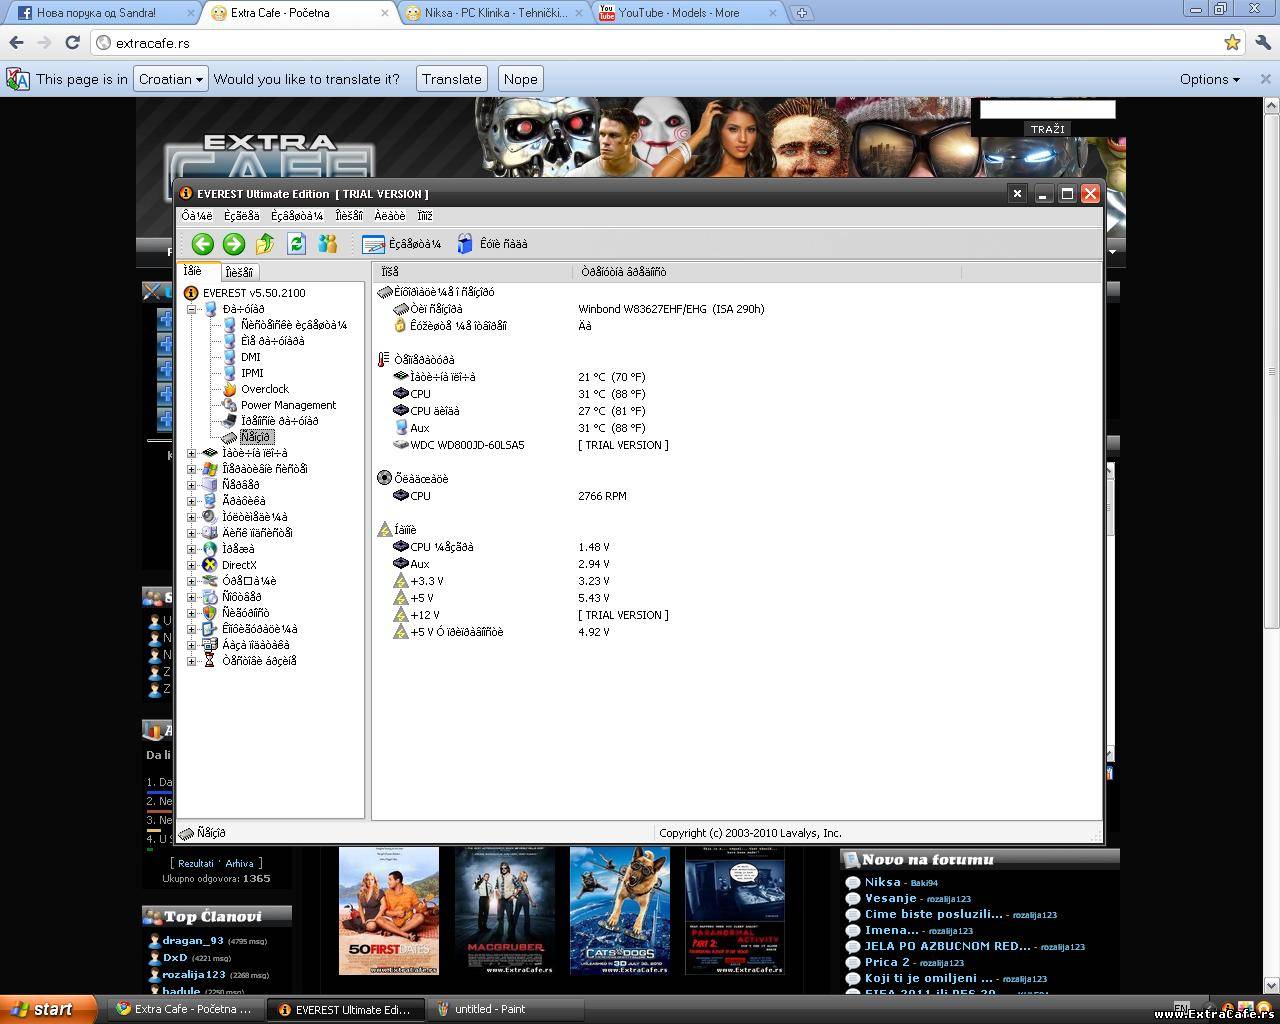Image resolution: width=1280 pixels, height=1024 pixels.
Task: Expand the tree node just above DirectX
Action: [192, 549]
